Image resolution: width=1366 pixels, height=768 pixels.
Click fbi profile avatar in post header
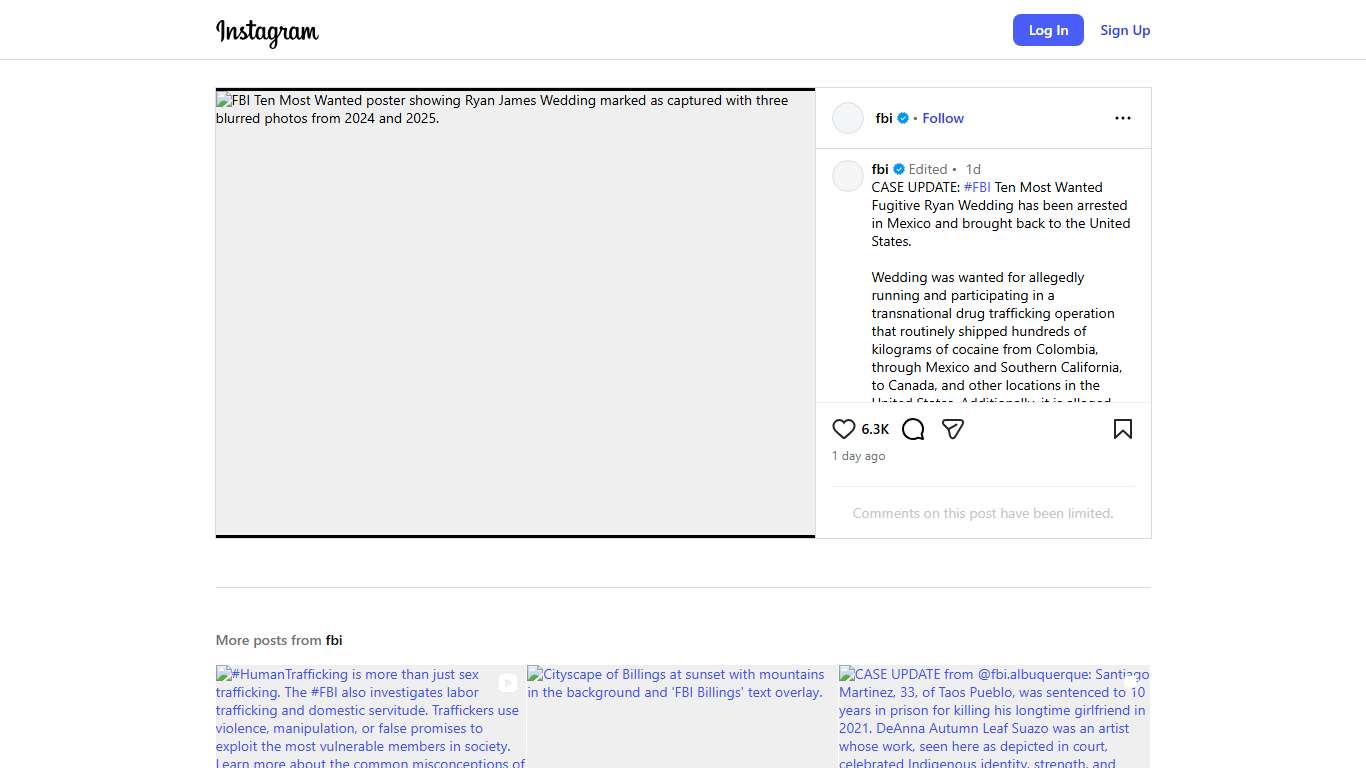point(848,118)
